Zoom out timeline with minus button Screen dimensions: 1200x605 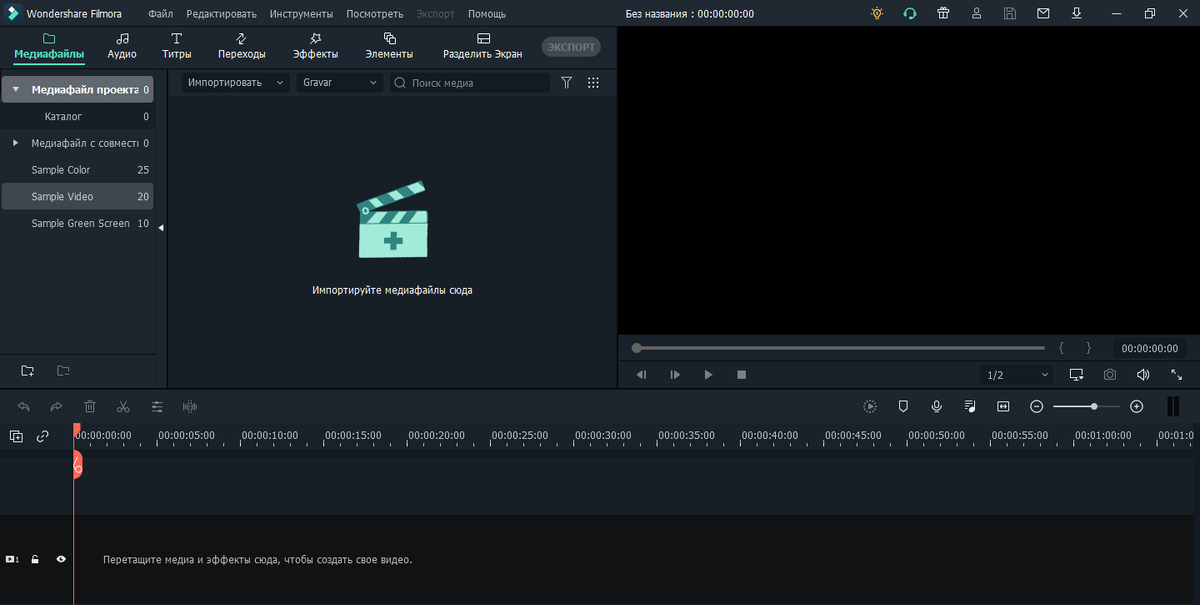1037,407
